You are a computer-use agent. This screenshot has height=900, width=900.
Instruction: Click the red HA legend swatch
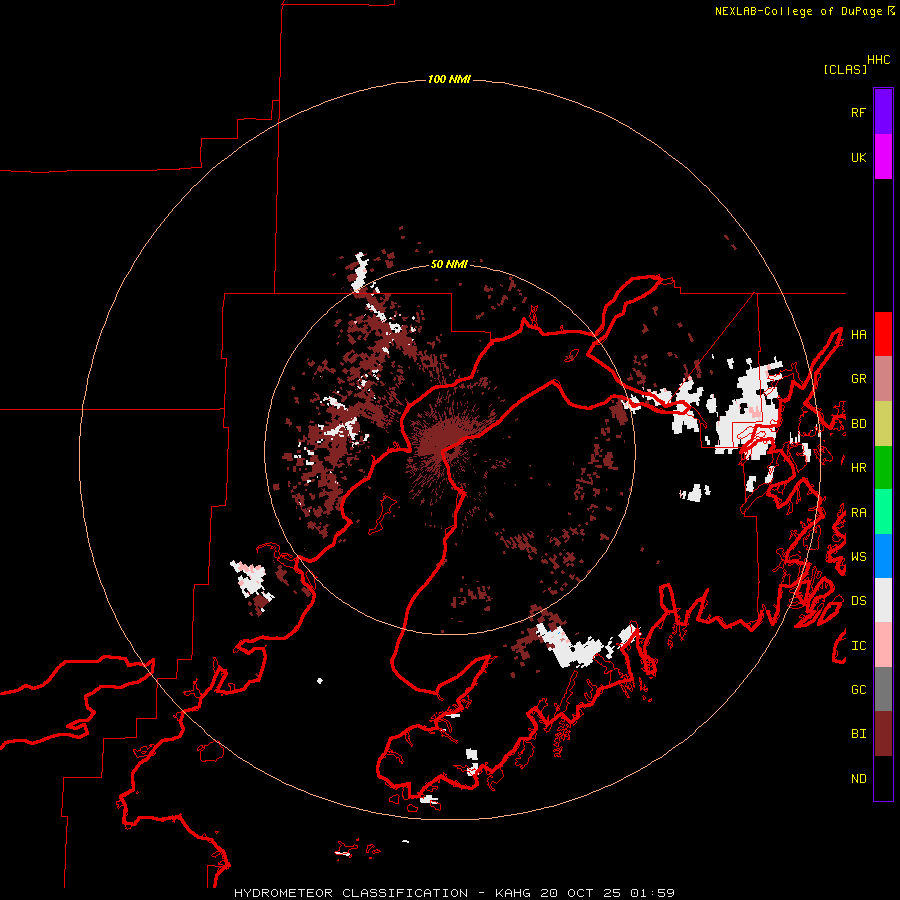coord(883,334)
